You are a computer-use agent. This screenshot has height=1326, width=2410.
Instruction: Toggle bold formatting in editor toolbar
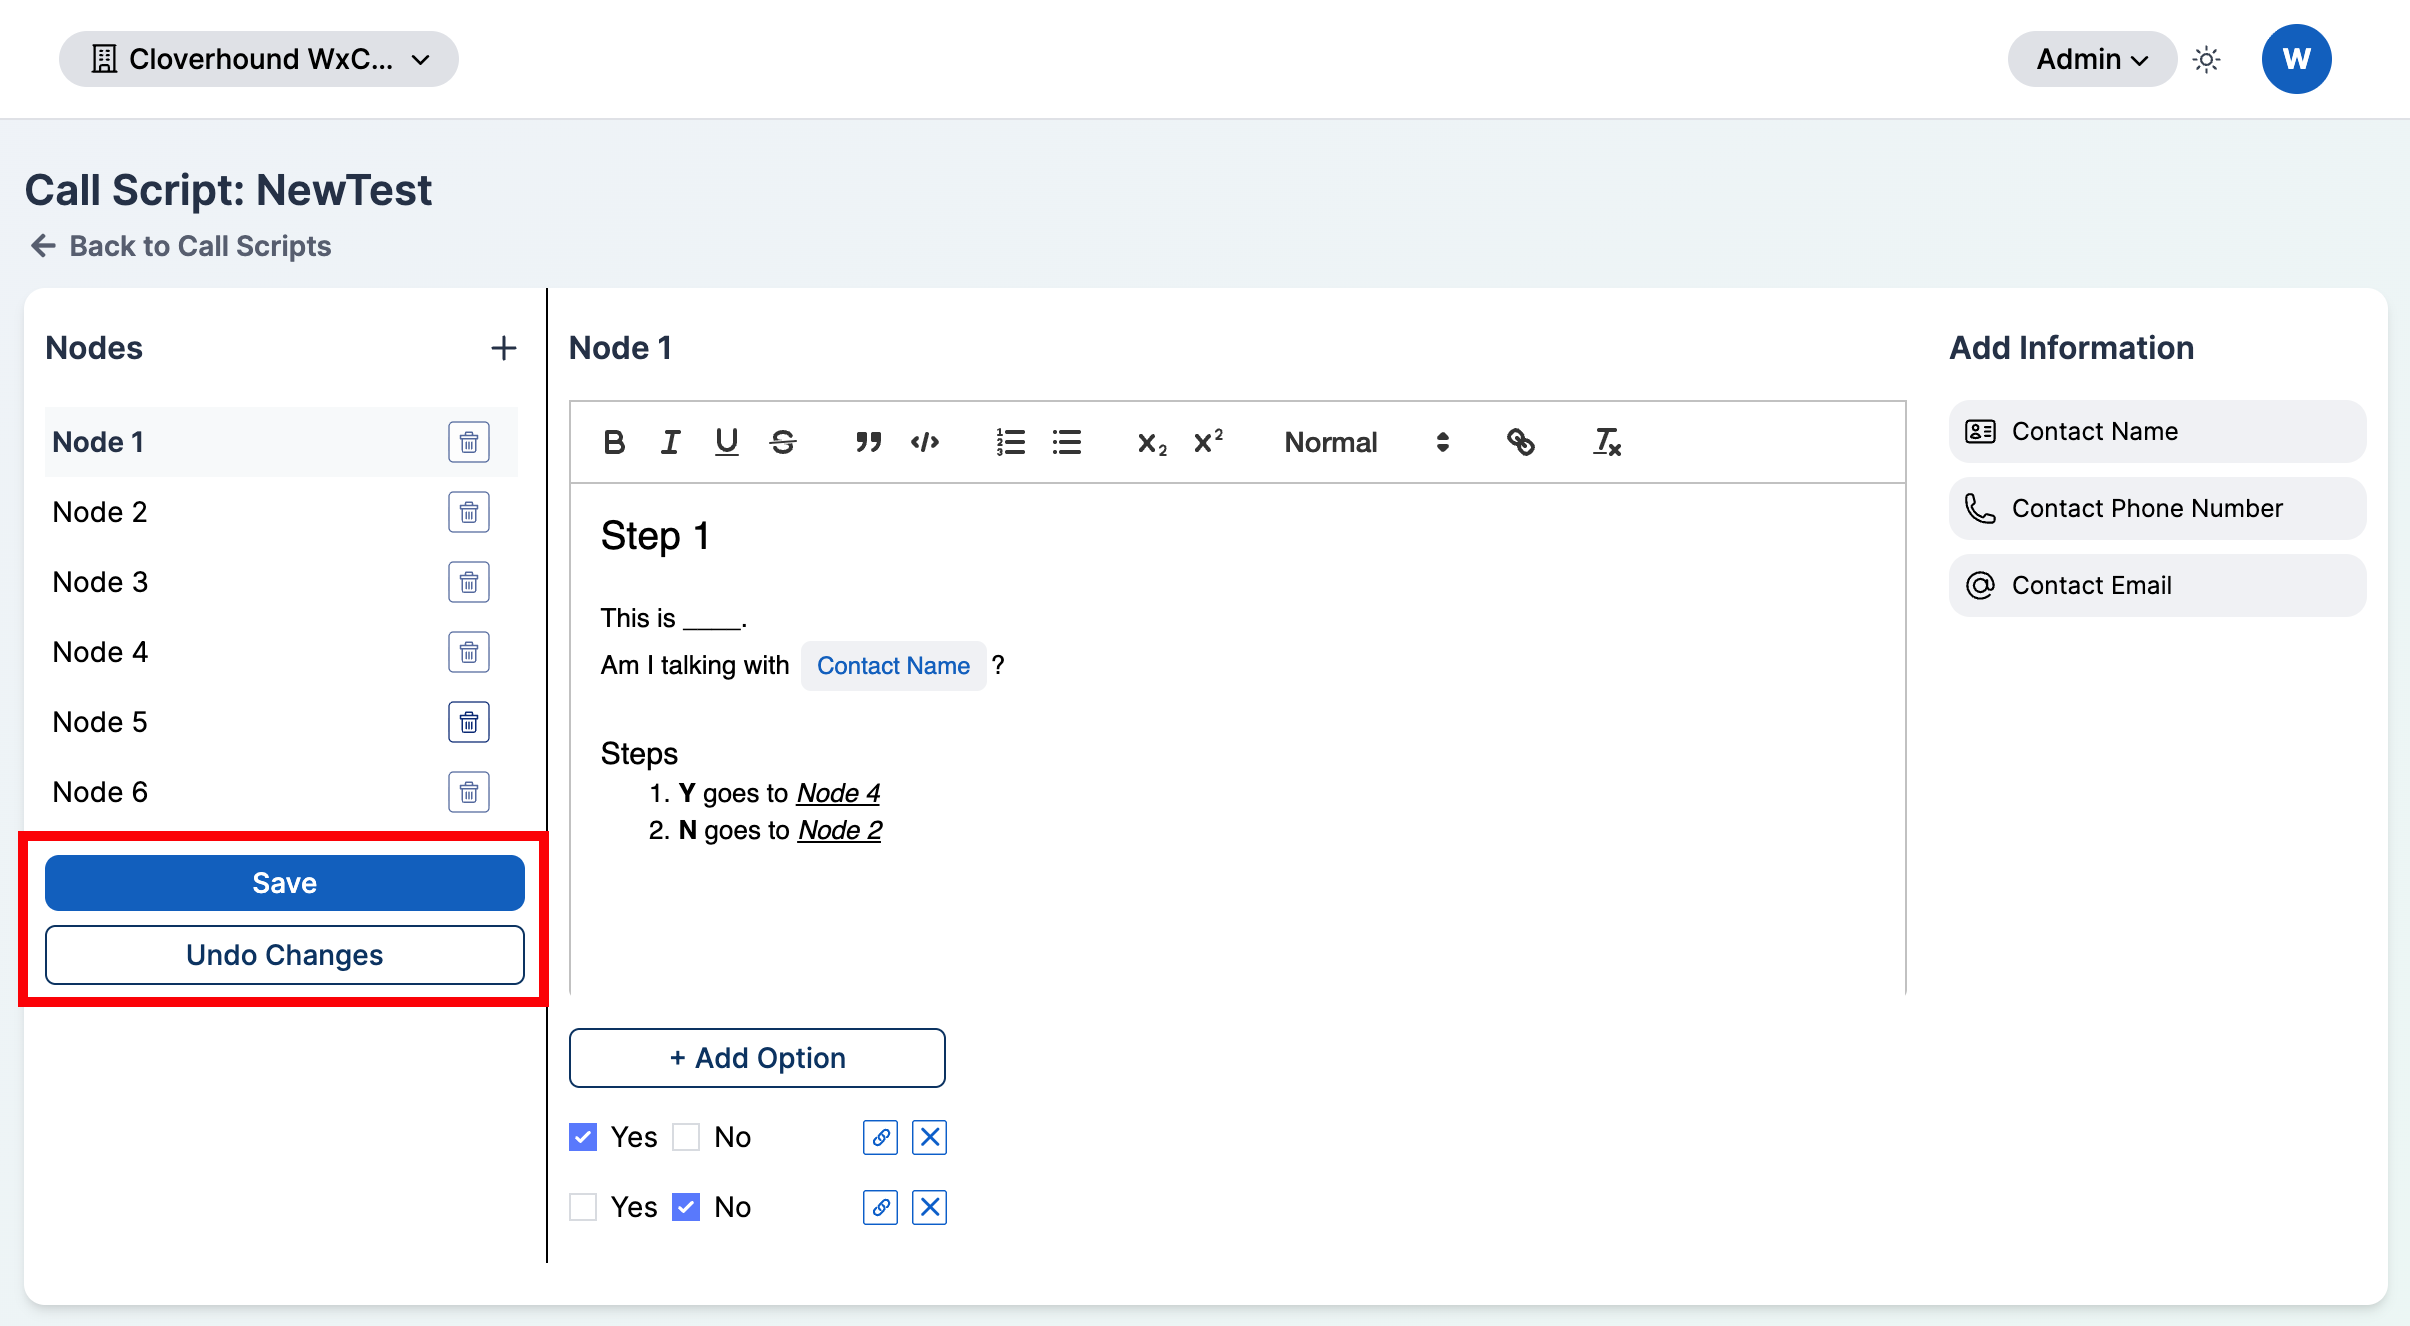click(x=614, y=442)
